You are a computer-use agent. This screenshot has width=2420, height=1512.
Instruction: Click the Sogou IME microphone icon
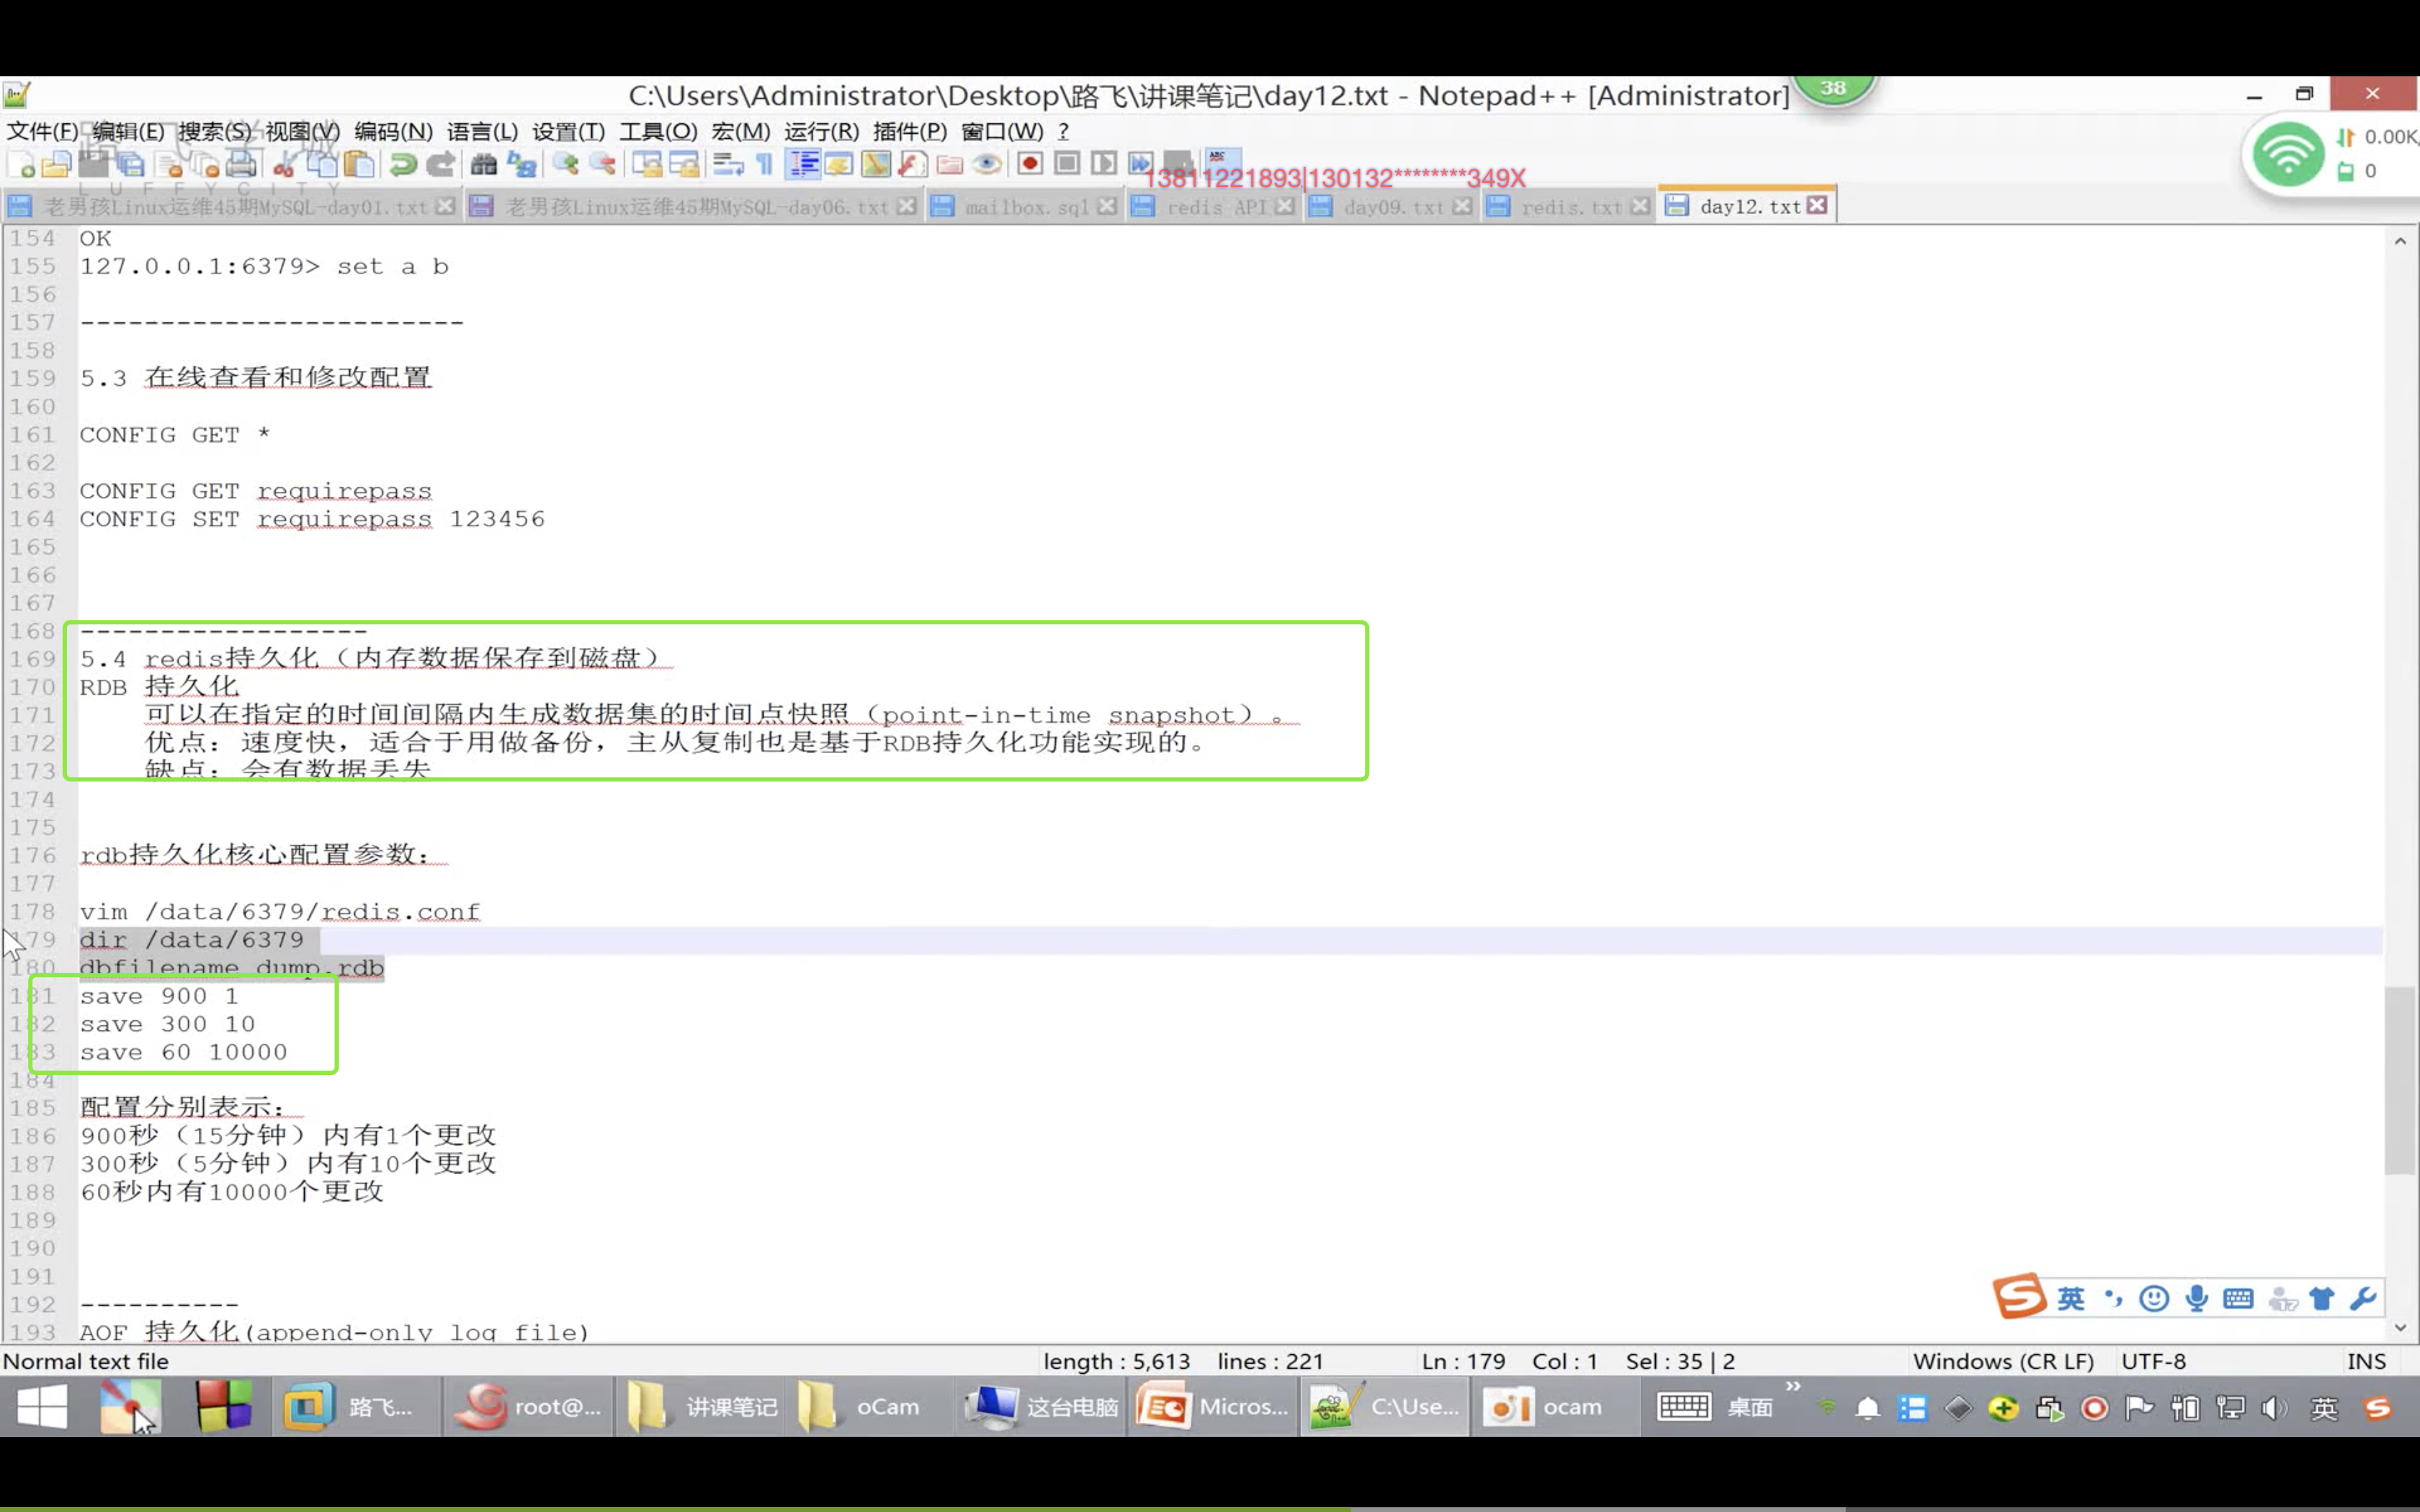coord(2196,1298)
